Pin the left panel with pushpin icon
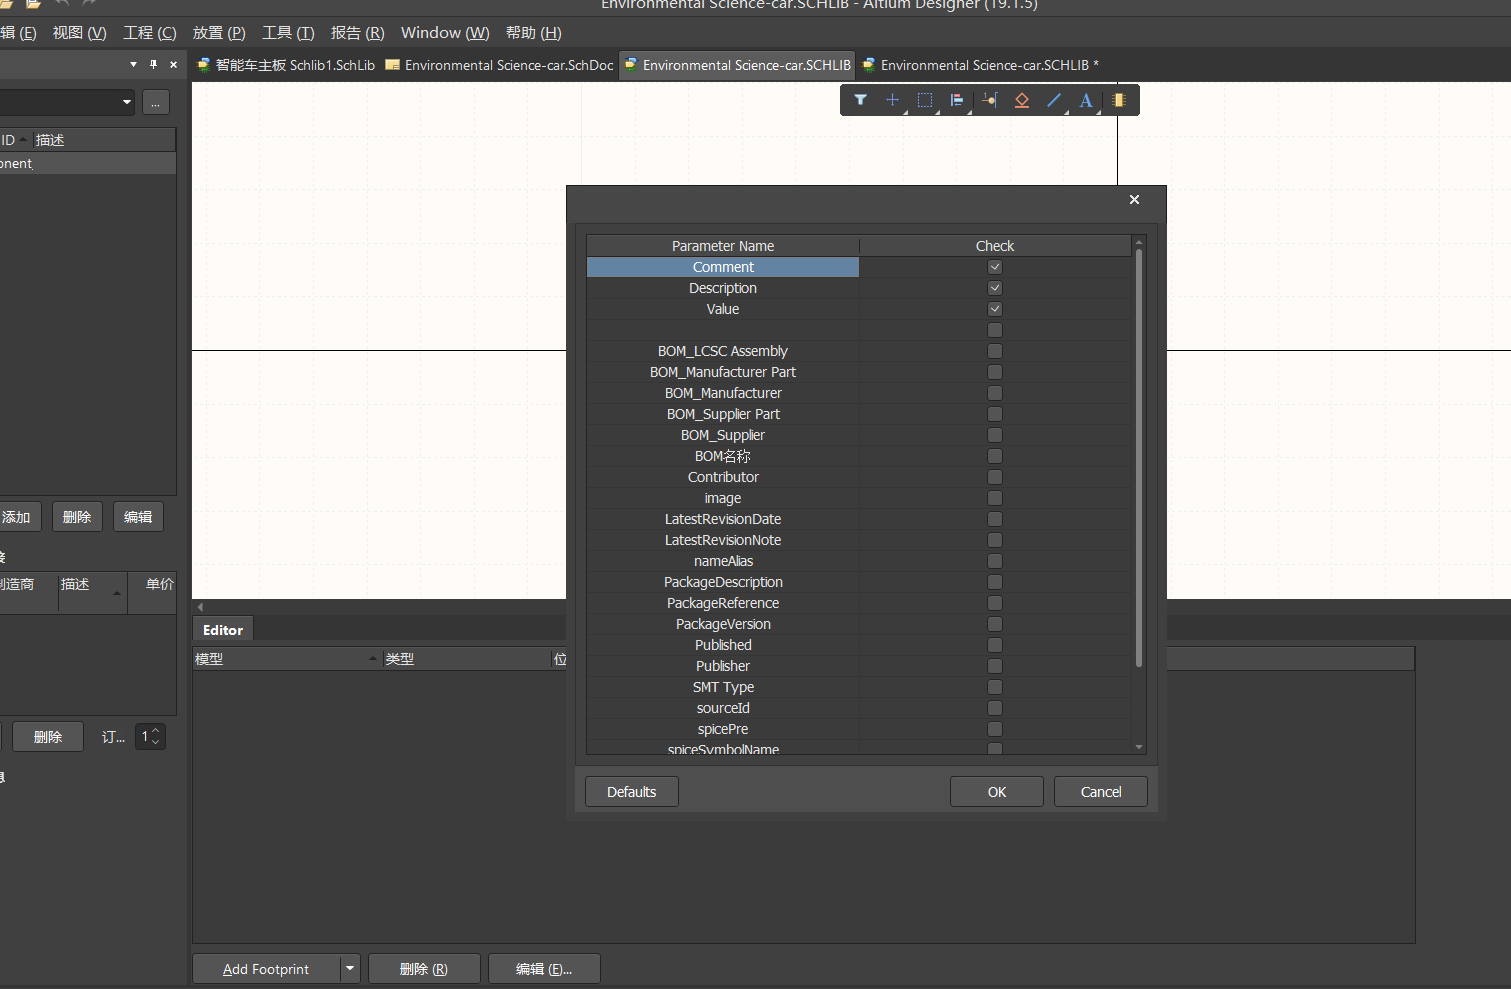1511x989 pixels. click(x=153, y=64)
